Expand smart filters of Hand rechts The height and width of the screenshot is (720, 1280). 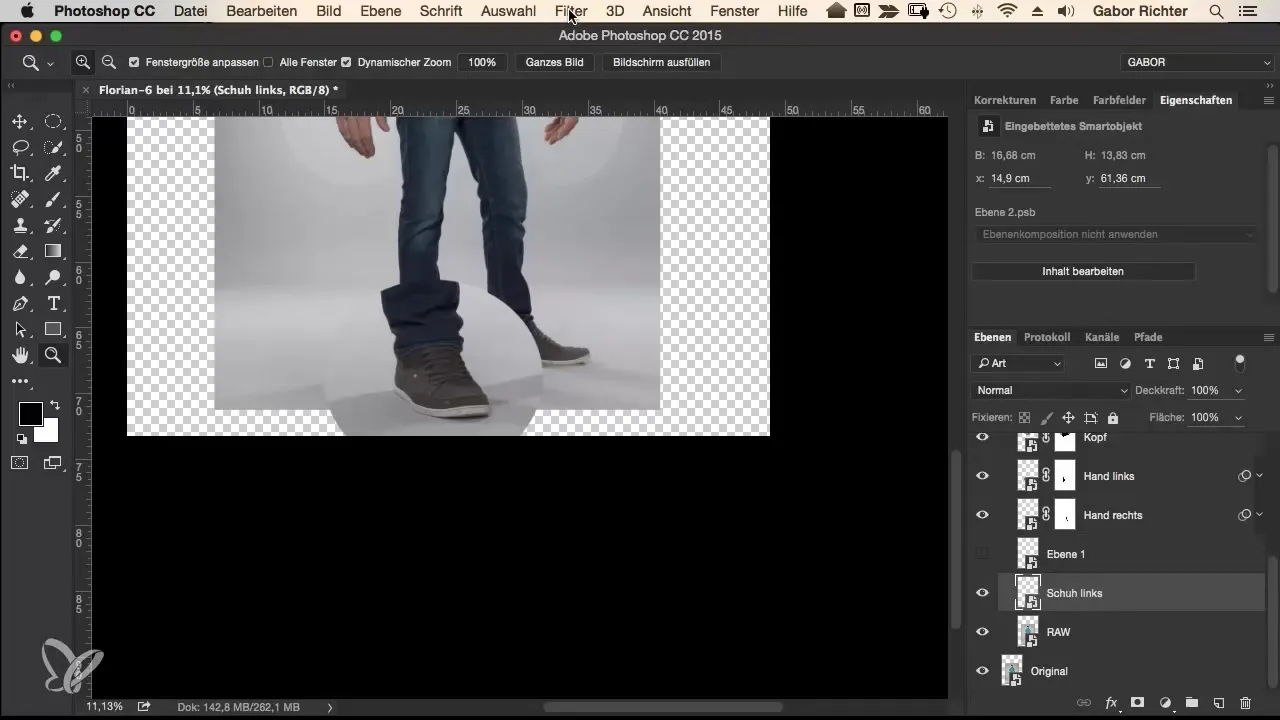[1259, 515]
